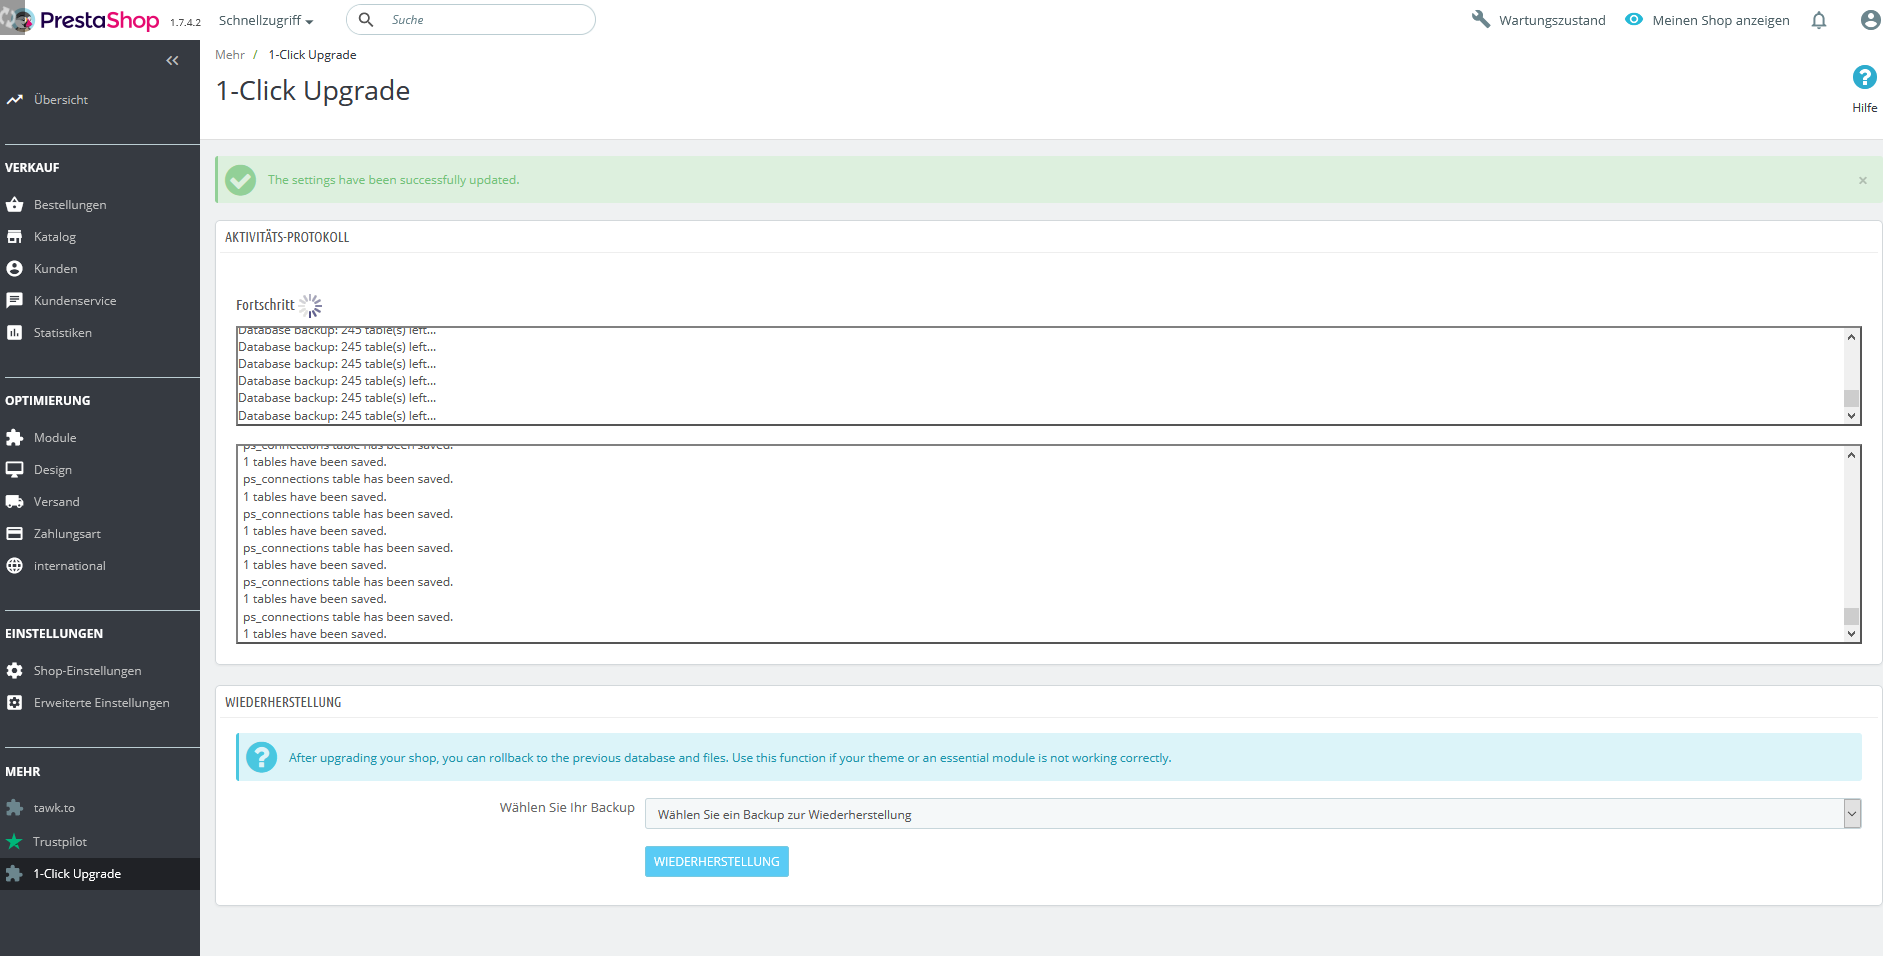1883x956 pixels.
Task: Click the Suche search field
Action: pos(471,20)
